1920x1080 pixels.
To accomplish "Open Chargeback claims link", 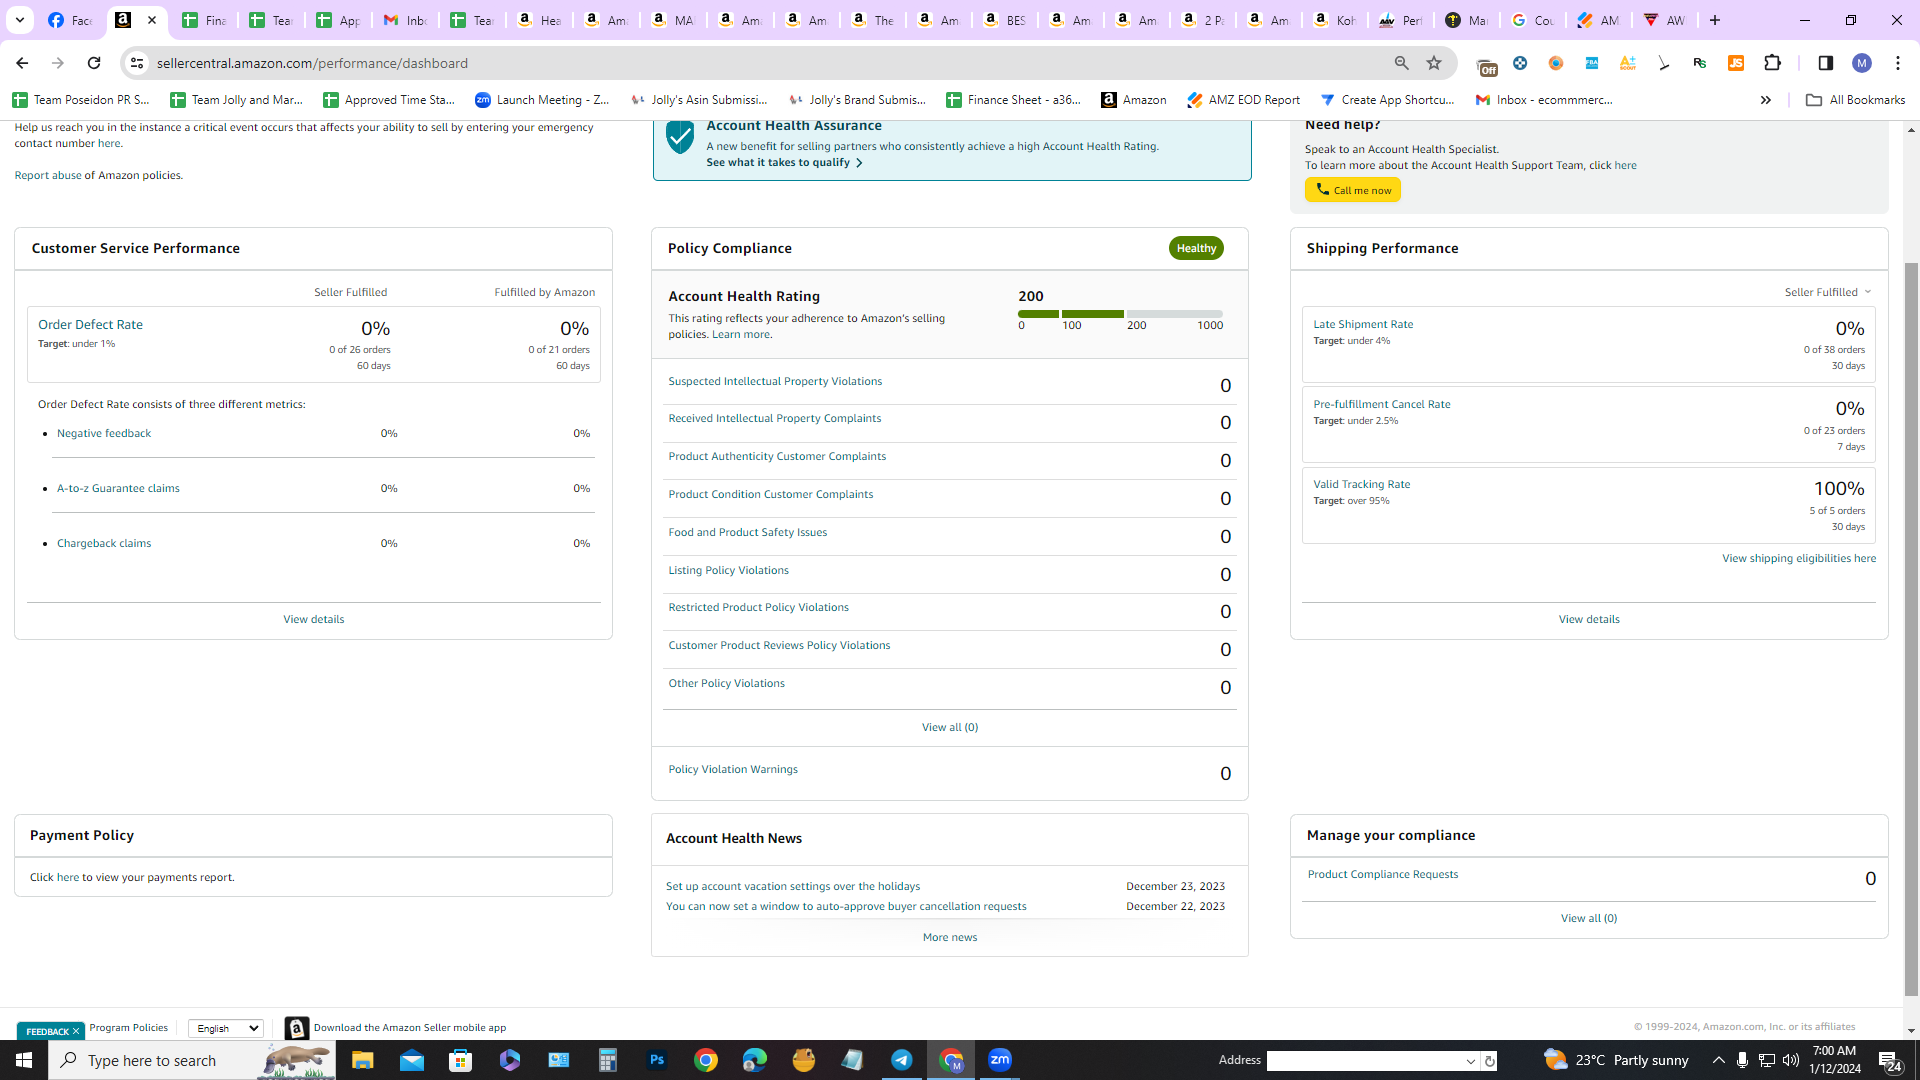I will 104,543.
